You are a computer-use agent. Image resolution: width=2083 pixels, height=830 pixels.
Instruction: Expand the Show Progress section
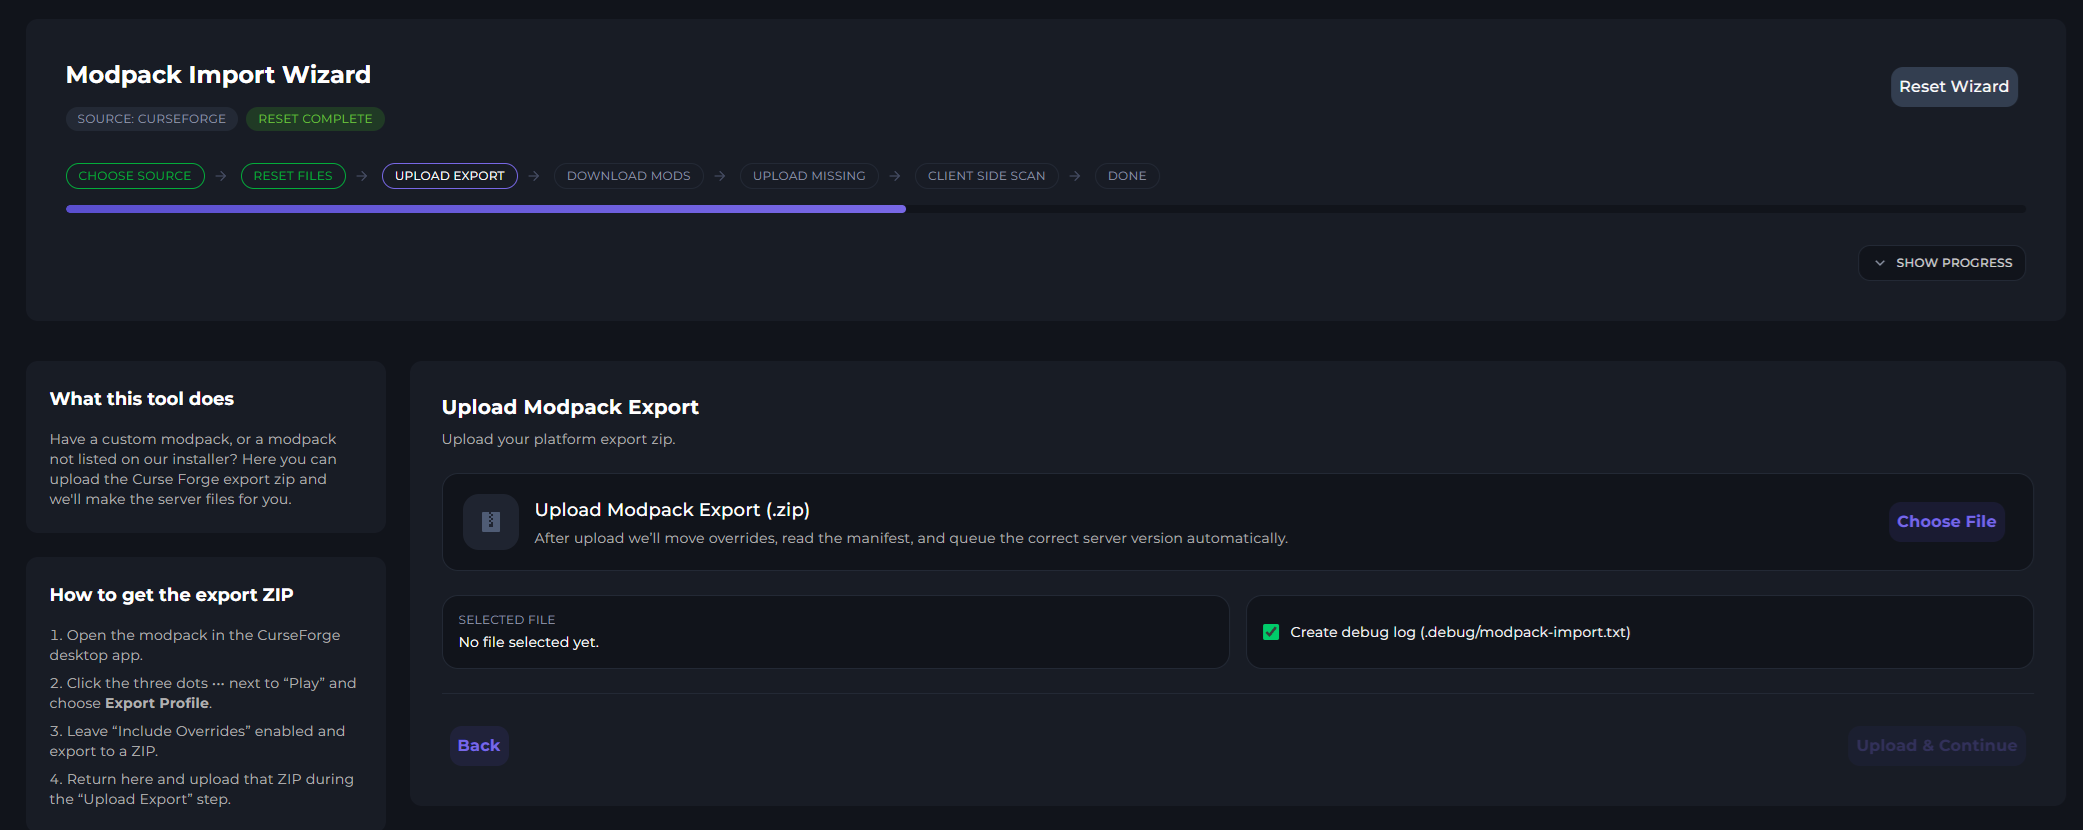pos(1941,263)
